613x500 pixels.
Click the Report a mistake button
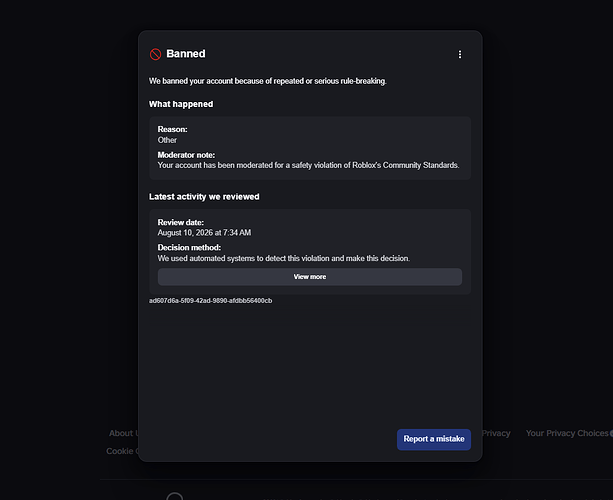pos(434,439)
